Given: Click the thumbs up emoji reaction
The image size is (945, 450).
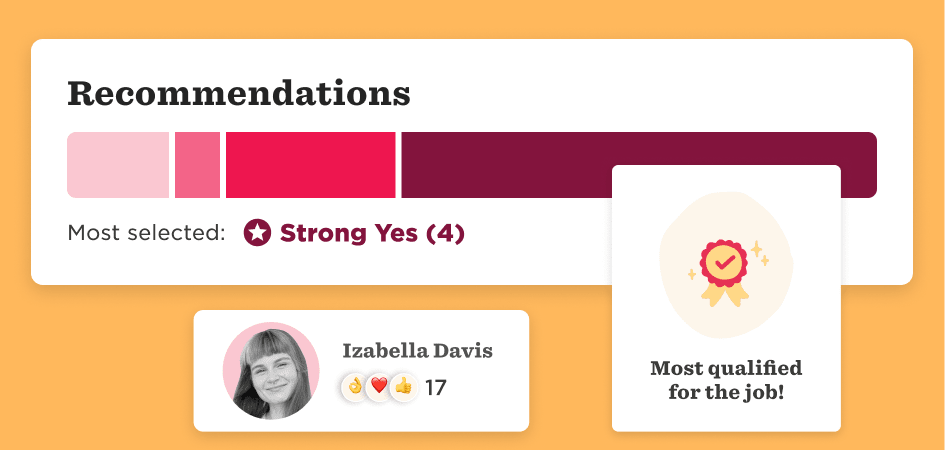Looking at the screenshot, I should pyautogui.click(x=403, y=386).
